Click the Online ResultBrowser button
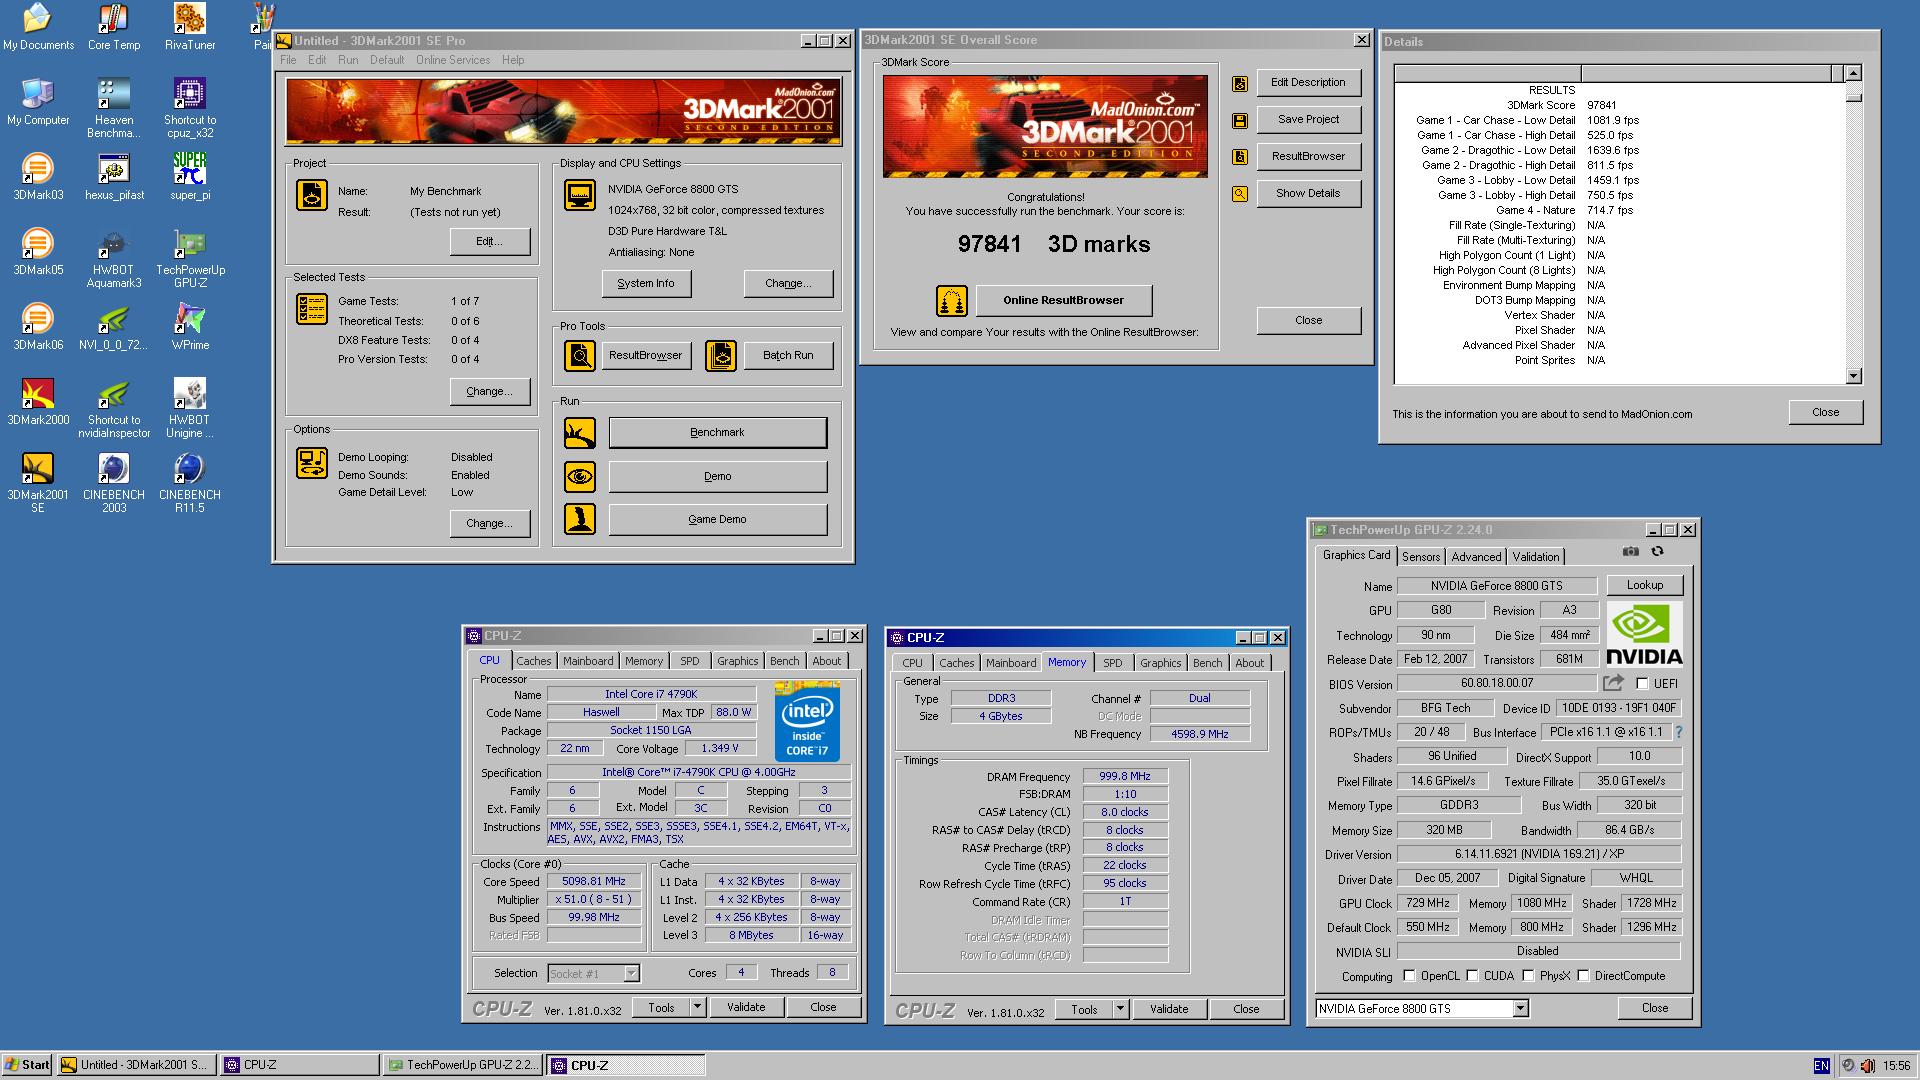 pyautogui.click(x=1063, y=300)
